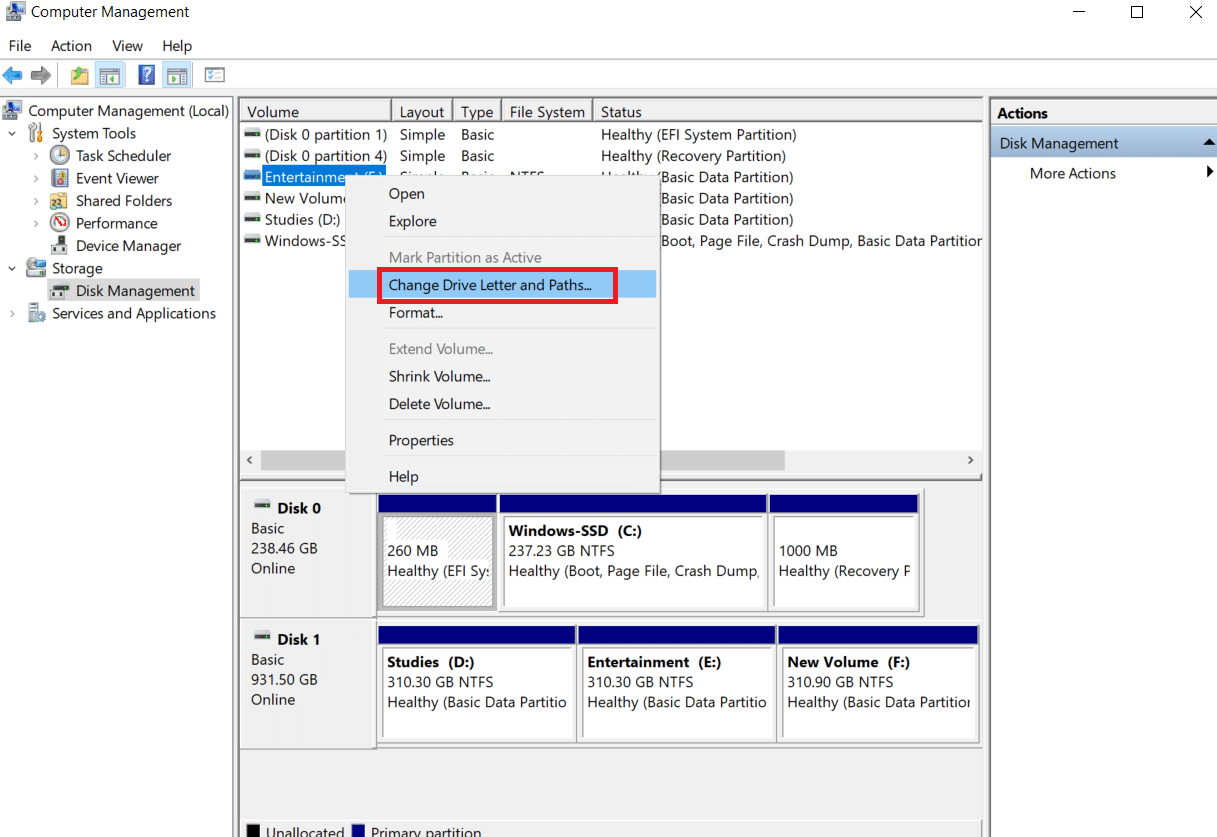This screenshot has width=1217, height=837.
Task: Click the Disk 0 drive icon
Action: click(x=263, y=506)
